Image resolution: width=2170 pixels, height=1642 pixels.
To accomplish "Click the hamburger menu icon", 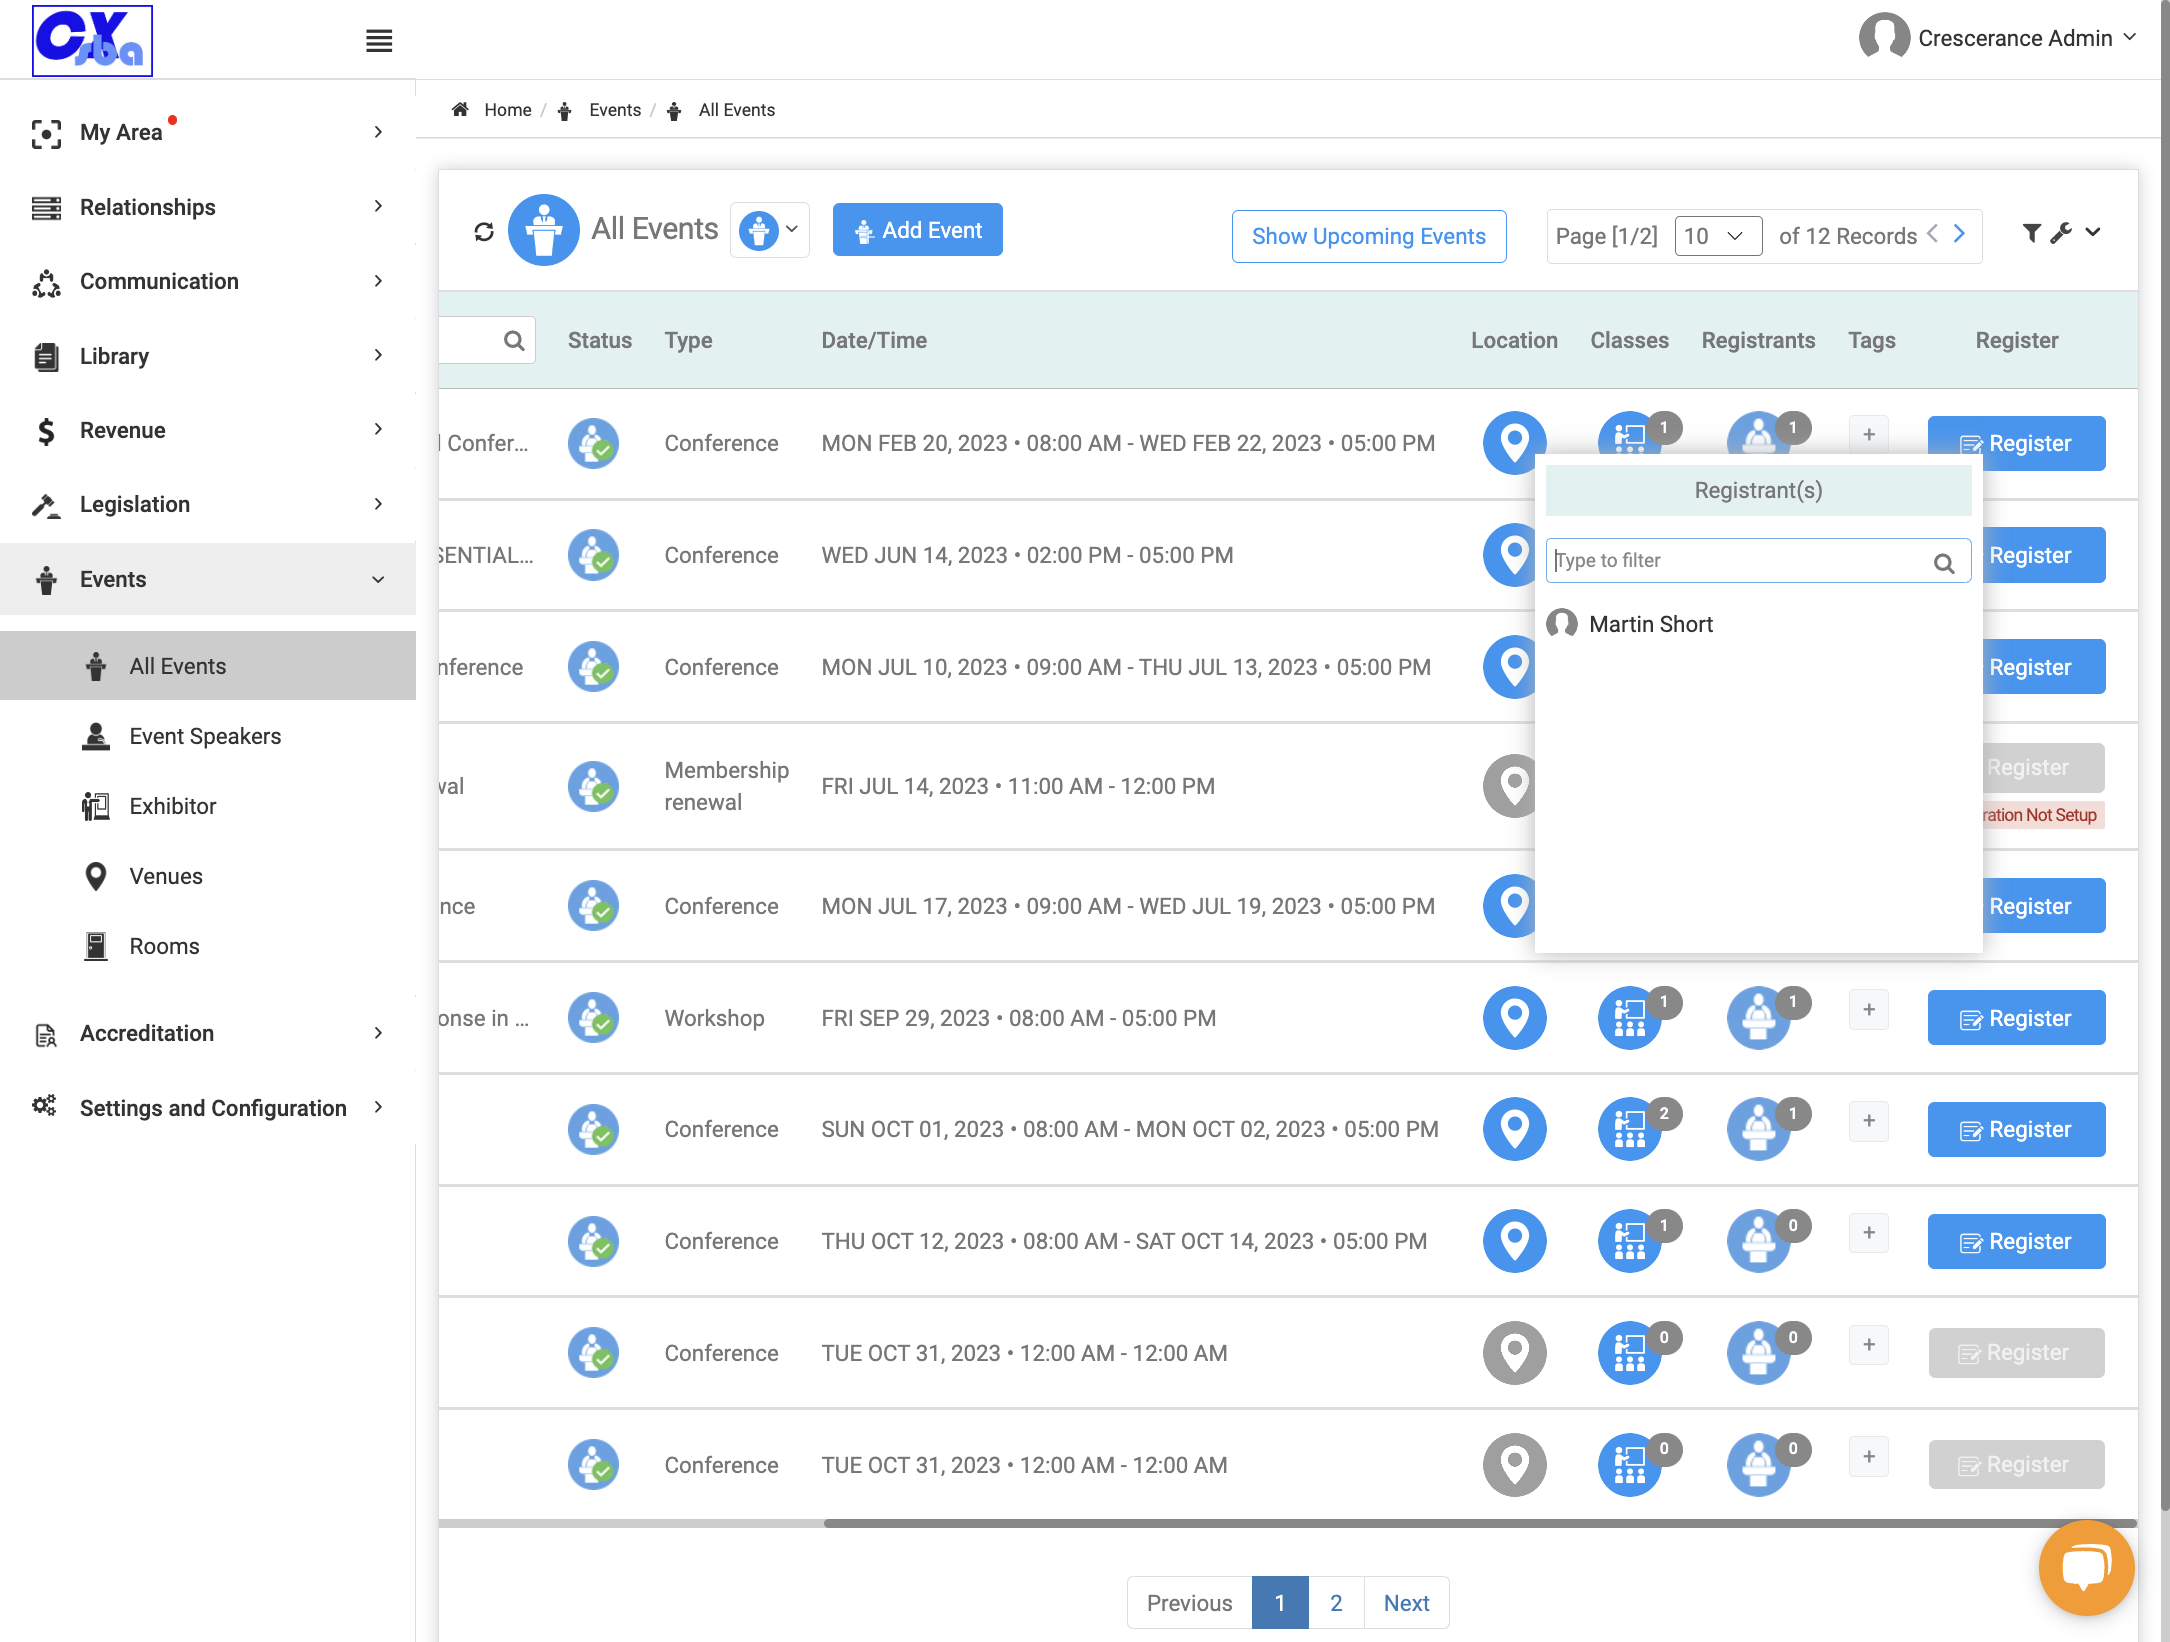I will [379, 41].
